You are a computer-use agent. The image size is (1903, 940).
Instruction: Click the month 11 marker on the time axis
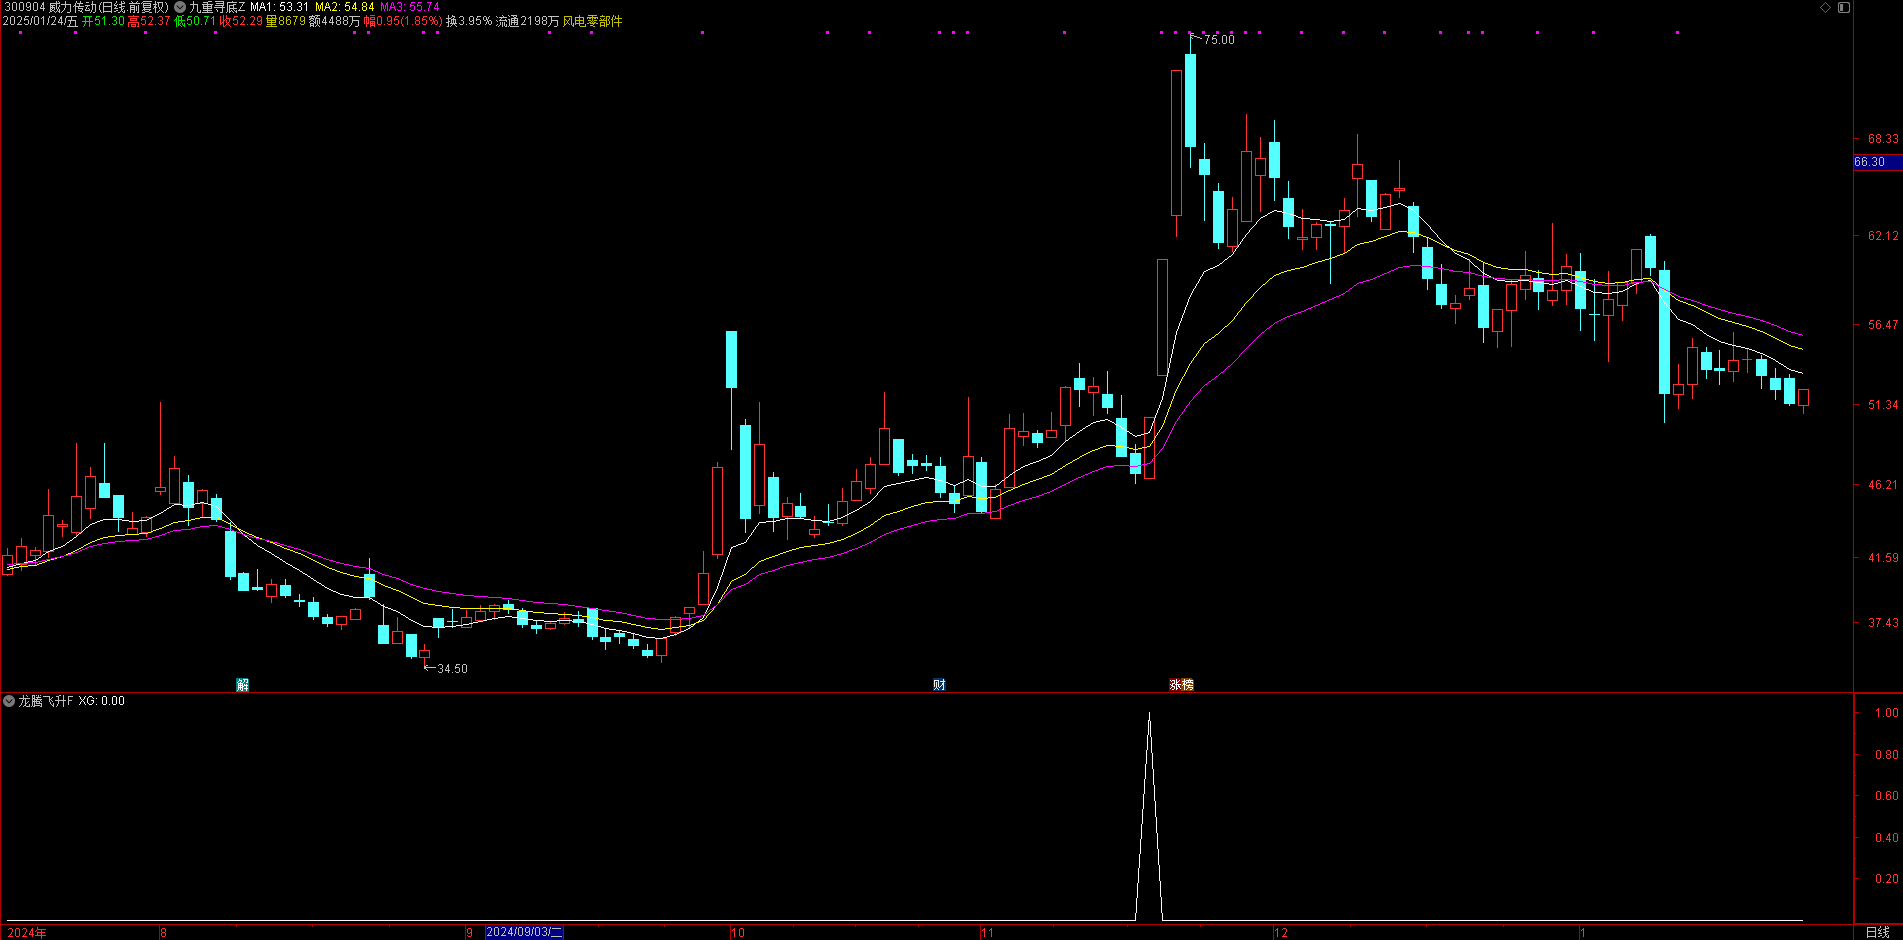coord(987,933)
